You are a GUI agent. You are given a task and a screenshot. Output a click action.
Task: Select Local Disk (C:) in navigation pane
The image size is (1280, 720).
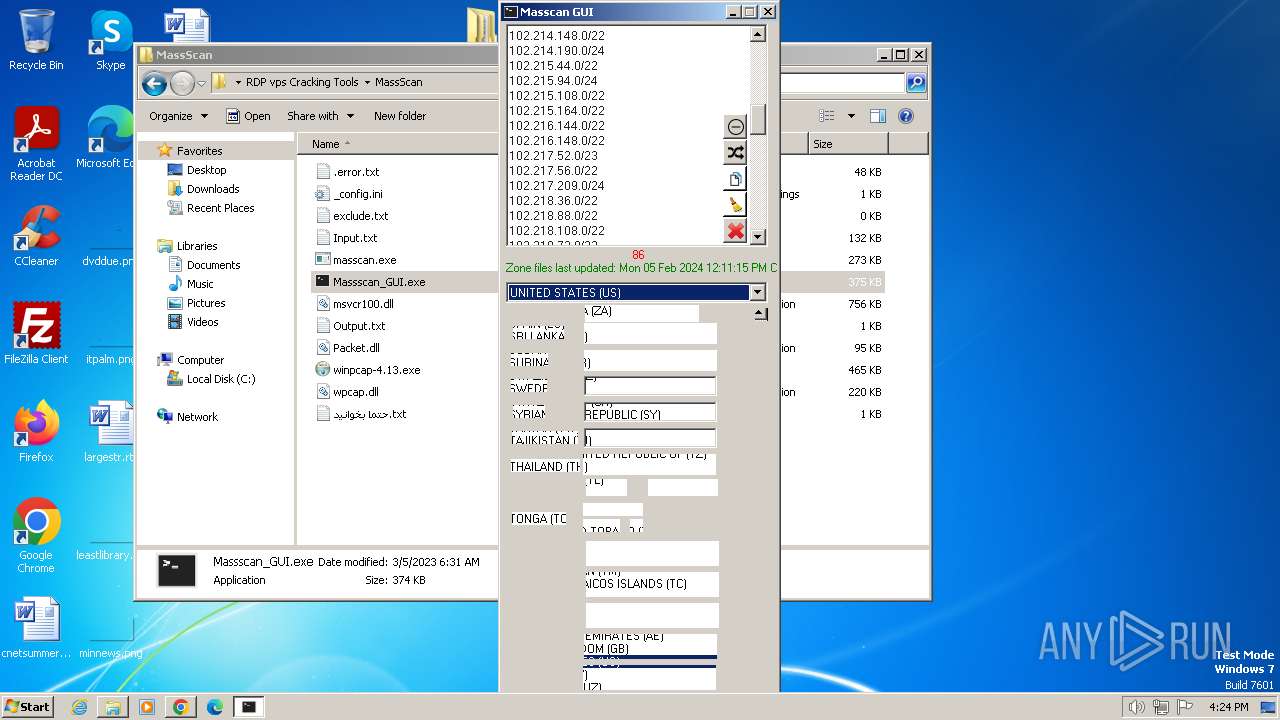click(211, 379)
